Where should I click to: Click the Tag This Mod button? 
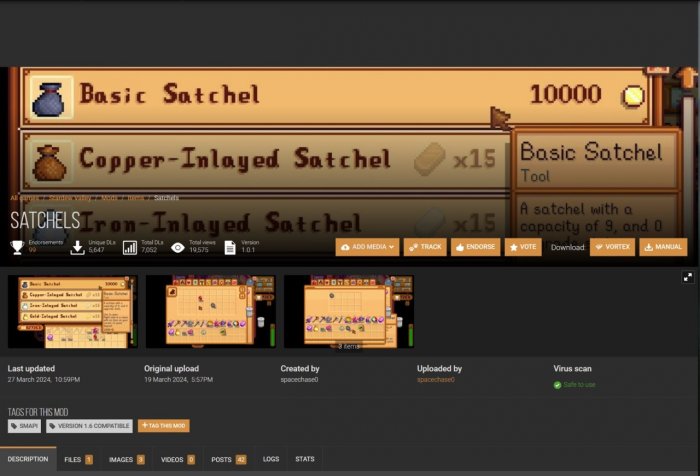tap(163, 426)
